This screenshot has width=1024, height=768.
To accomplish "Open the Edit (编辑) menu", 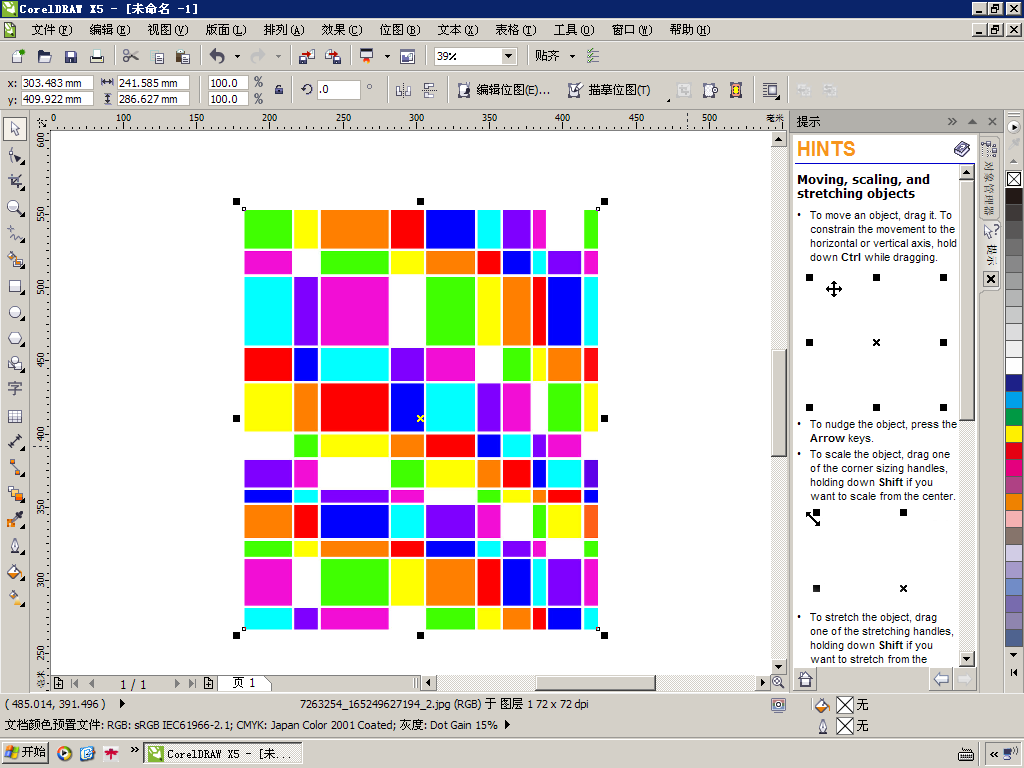I will [110, 30].
